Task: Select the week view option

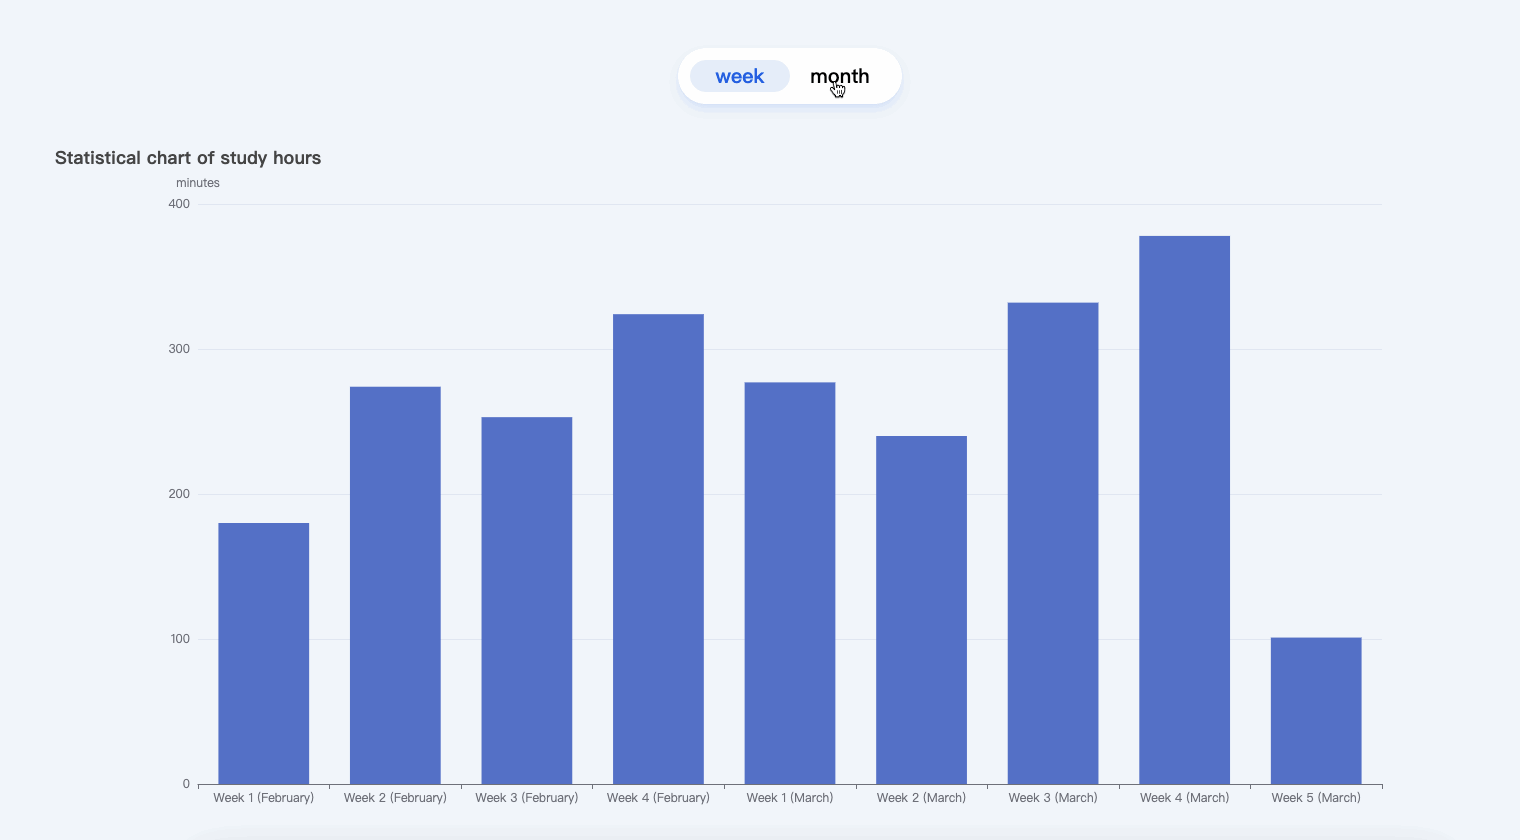Action: (740, 76)
